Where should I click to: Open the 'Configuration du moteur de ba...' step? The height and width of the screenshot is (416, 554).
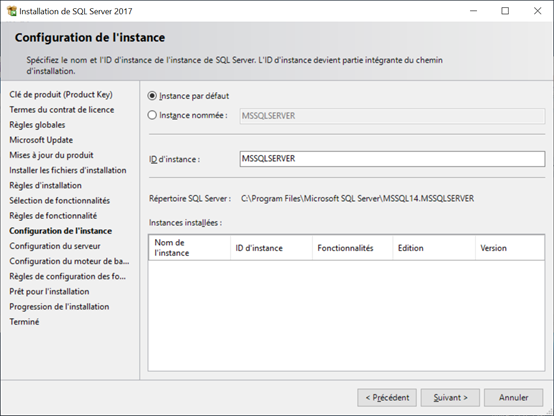point(69,261)
